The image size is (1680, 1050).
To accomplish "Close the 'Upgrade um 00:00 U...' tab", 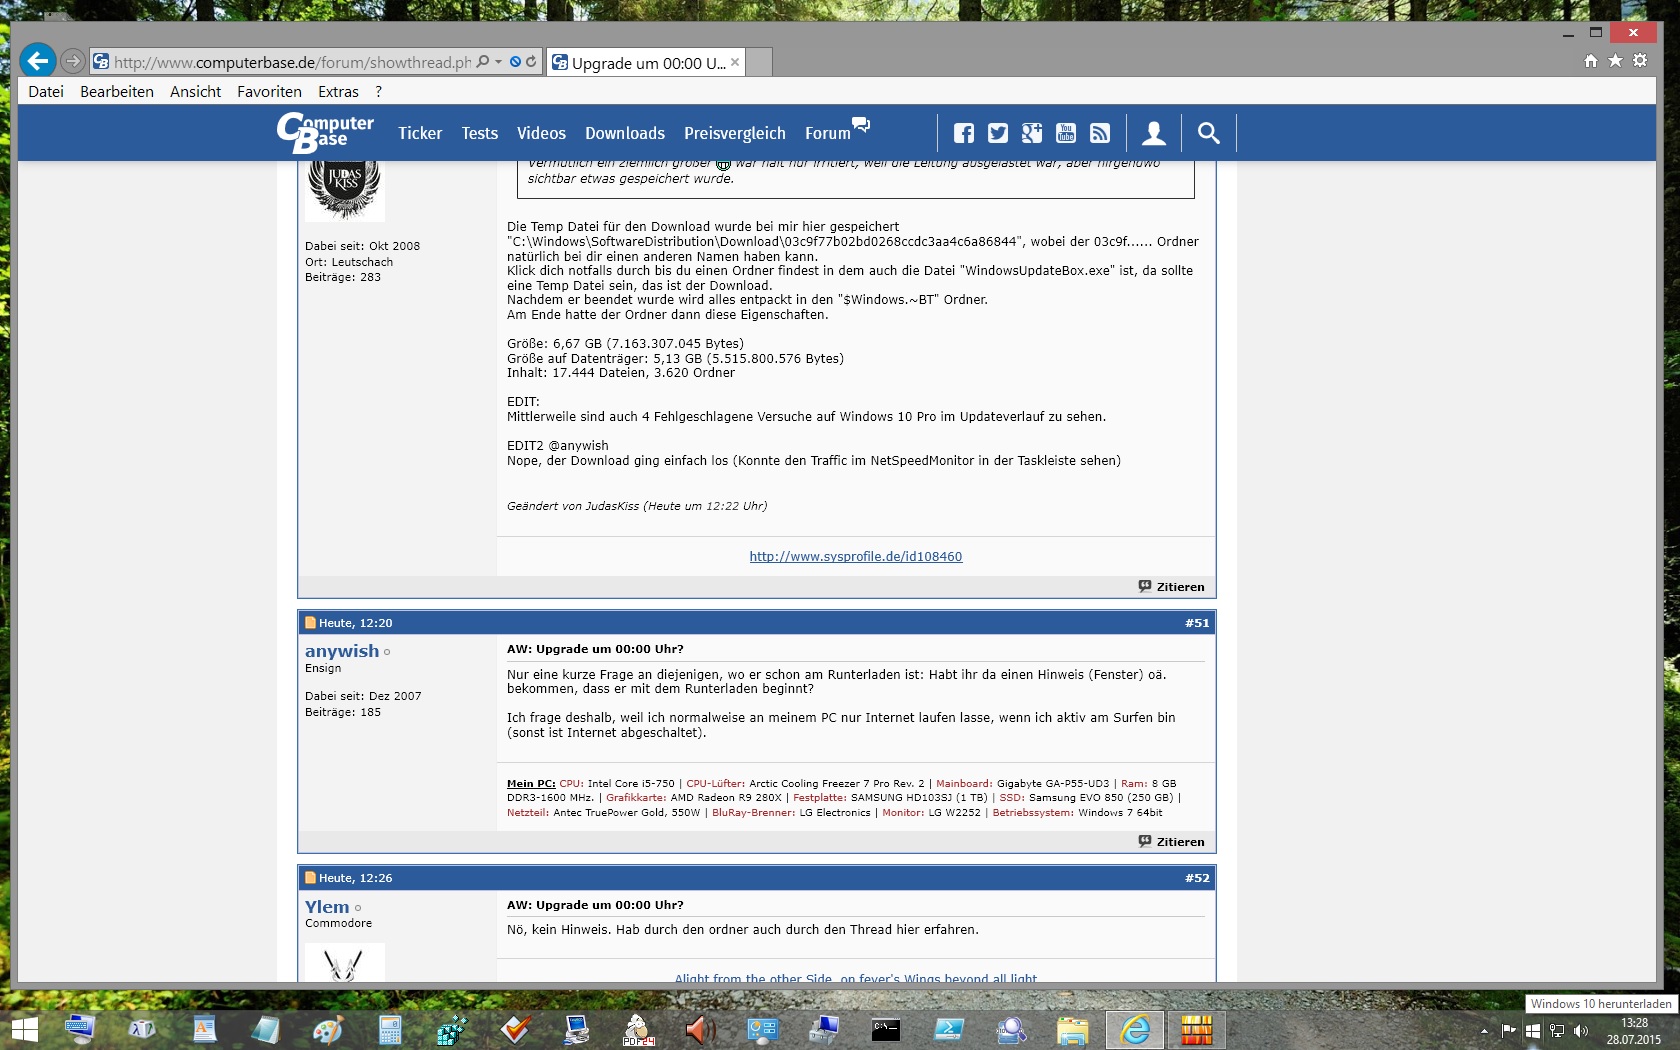I will coord(735,62).
